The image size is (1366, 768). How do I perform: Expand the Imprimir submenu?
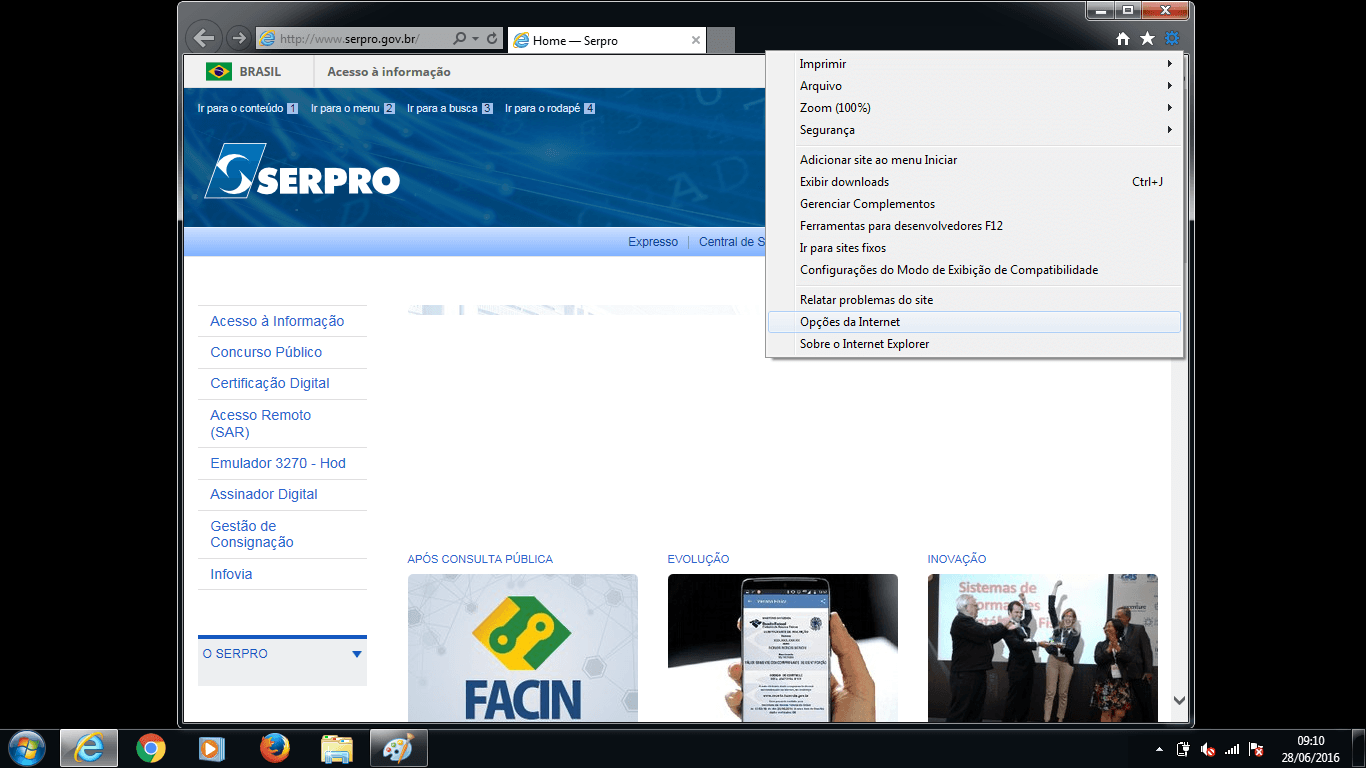click(x=975, y=64)
